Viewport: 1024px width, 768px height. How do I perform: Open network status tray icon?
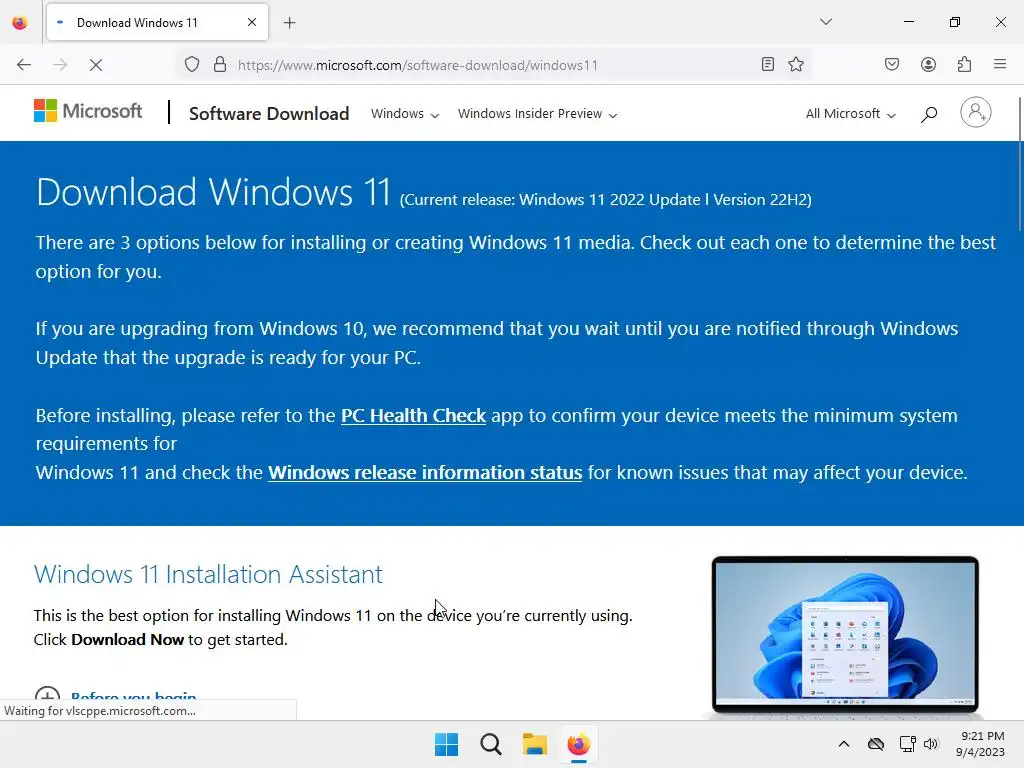[x=907, y=744]
